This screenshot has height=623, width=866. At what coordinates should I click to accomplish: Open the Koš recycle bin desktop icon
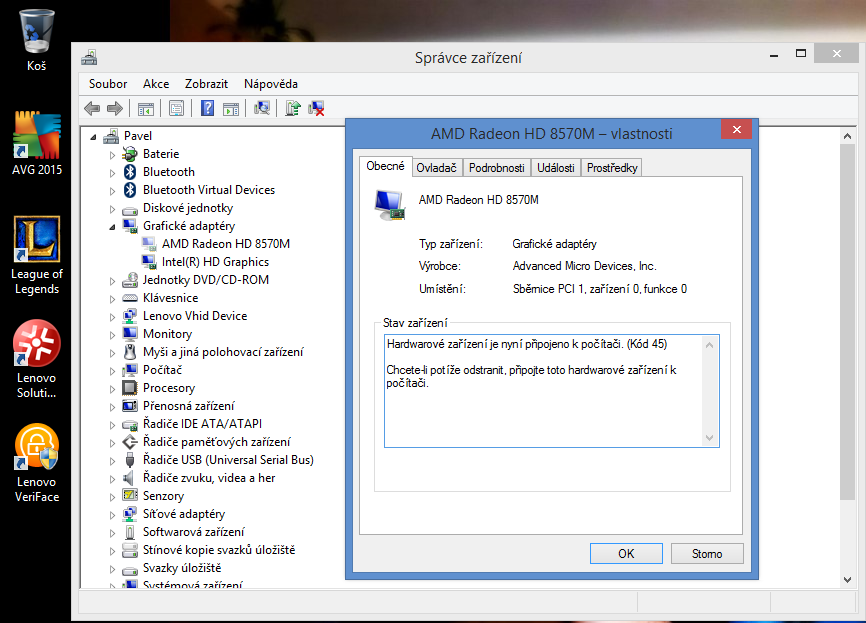[x=36, y=40]
